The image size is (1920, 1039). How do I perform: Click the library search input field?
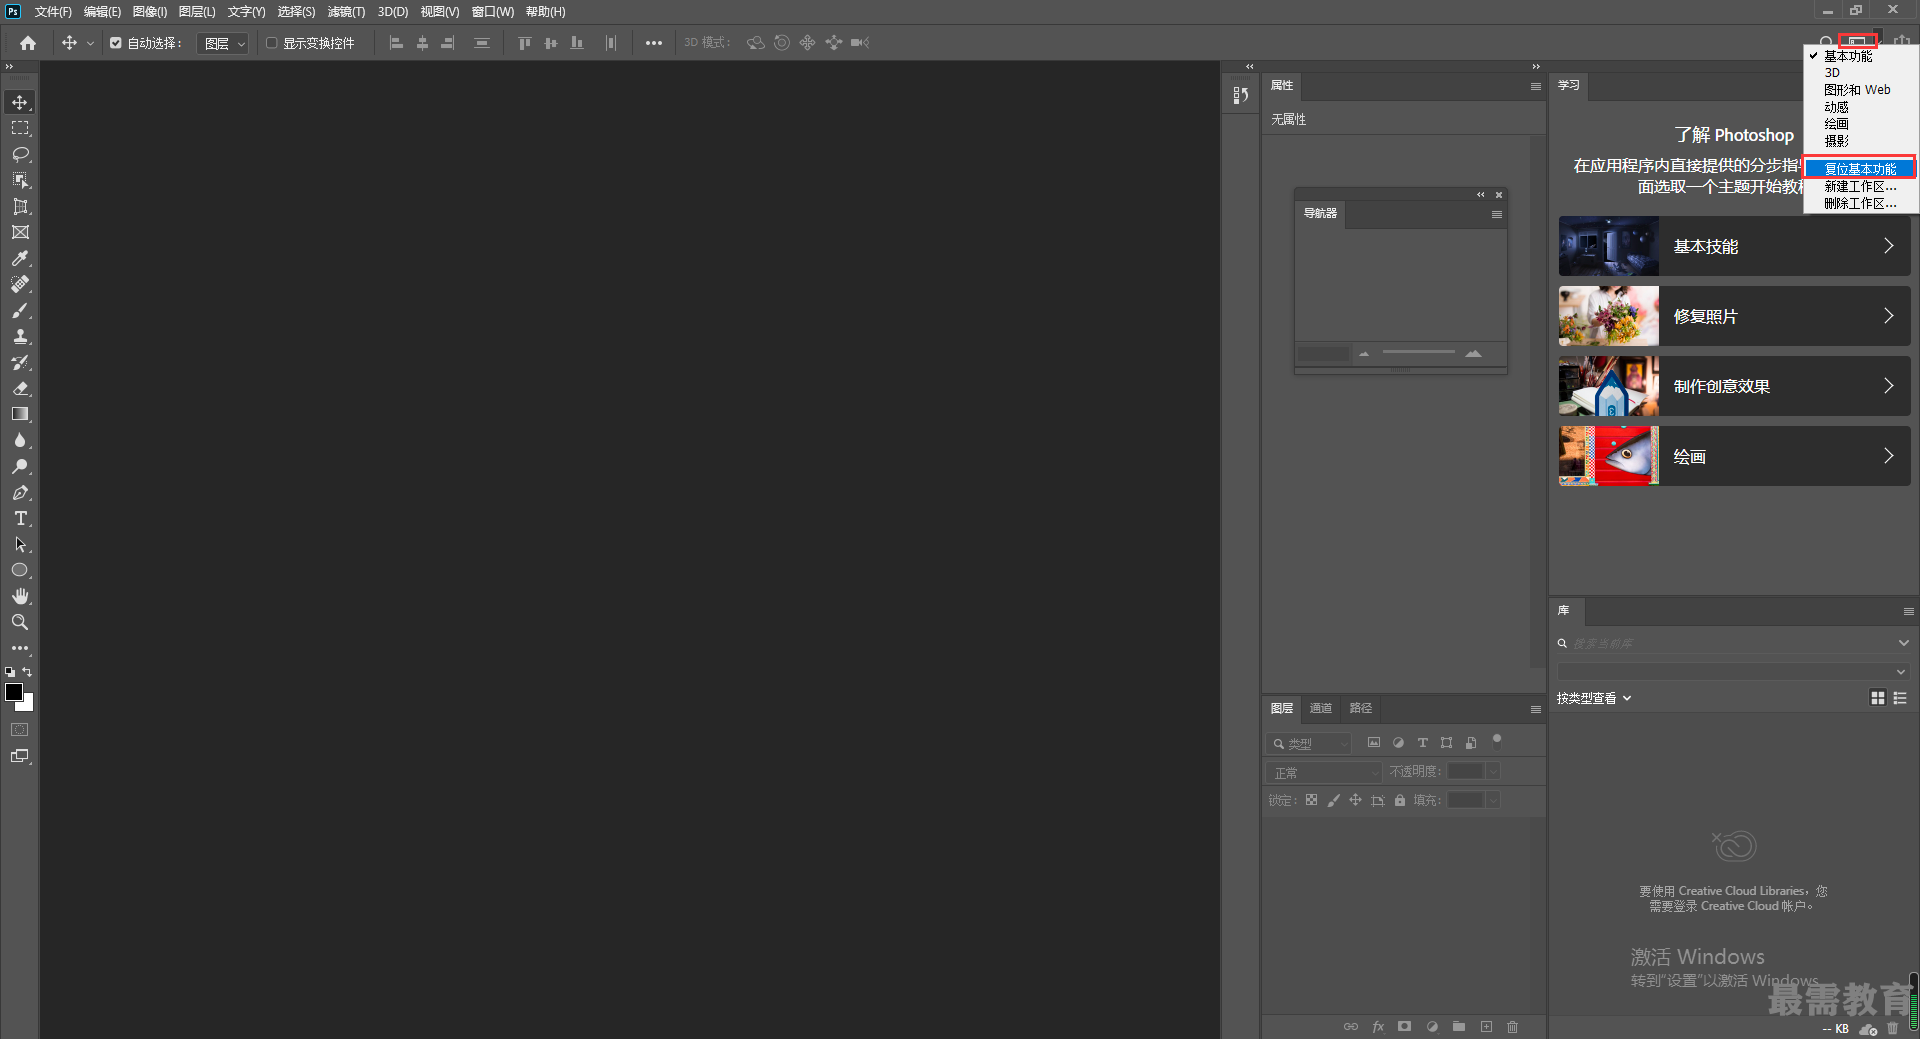tap(1732, 643)
